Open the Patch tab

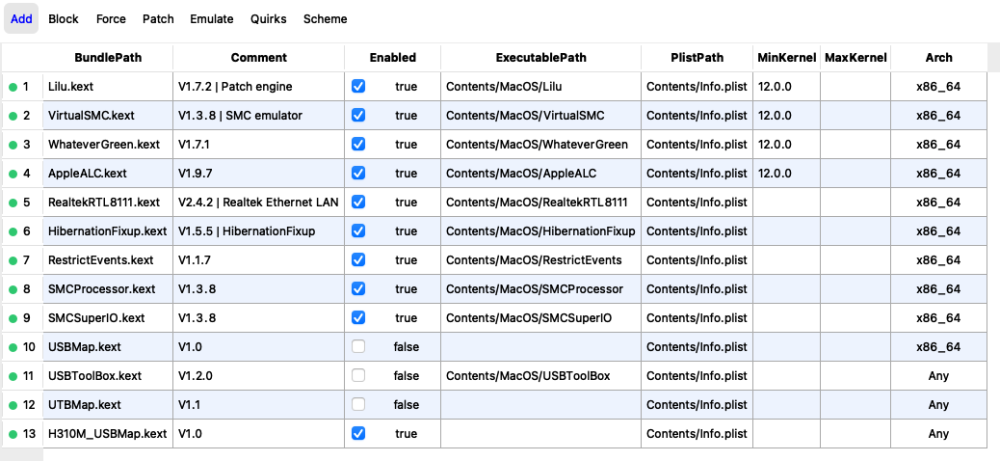tap(158, 18)
